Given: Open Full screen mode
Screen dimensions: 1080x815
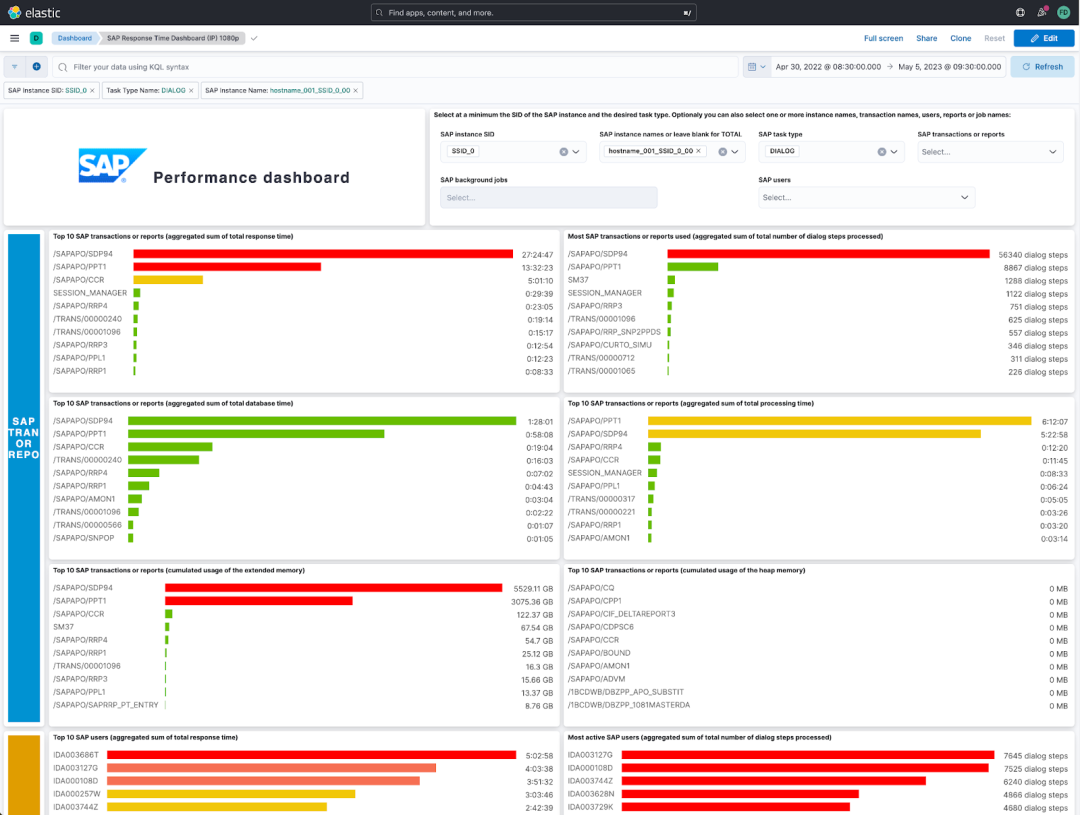Looking at the screenshot, I should (883, 39).
